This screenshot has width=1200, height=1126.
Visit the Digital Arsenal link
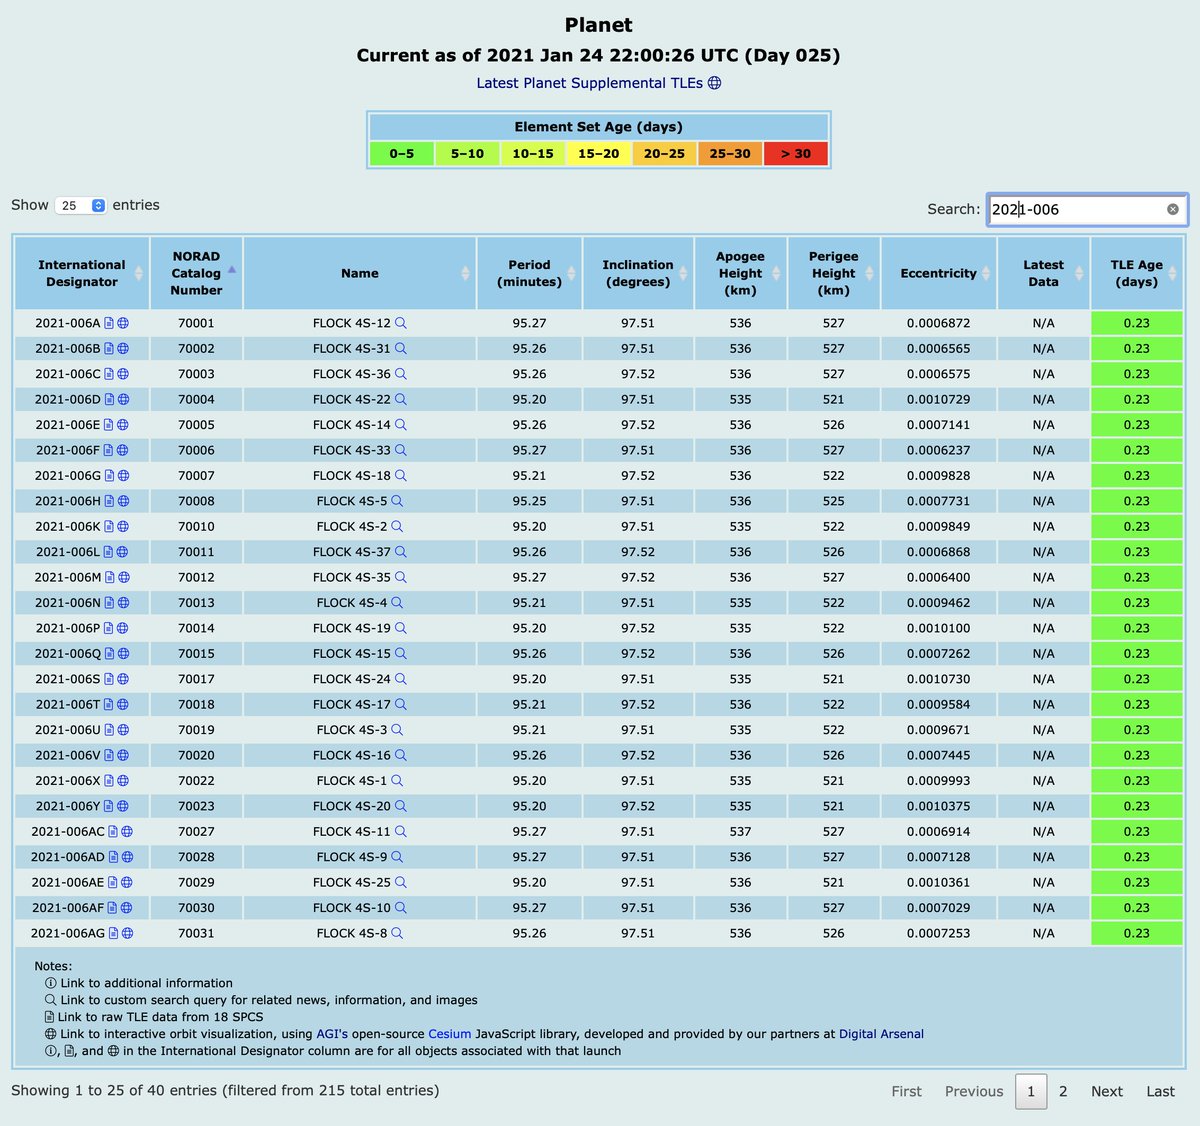(881, 1034)
